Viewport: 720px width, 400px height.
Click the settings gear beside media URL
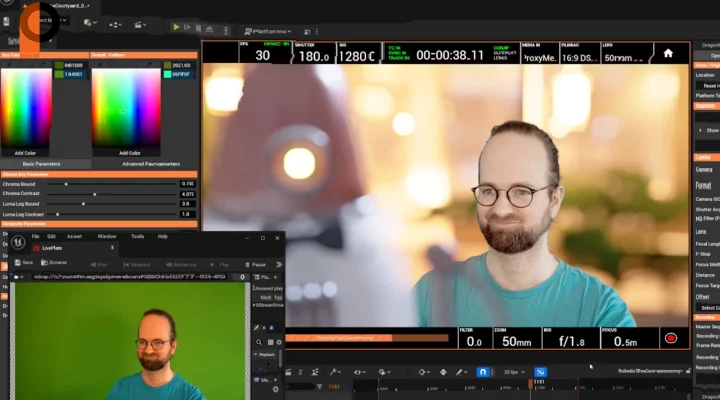coord(242,277)
